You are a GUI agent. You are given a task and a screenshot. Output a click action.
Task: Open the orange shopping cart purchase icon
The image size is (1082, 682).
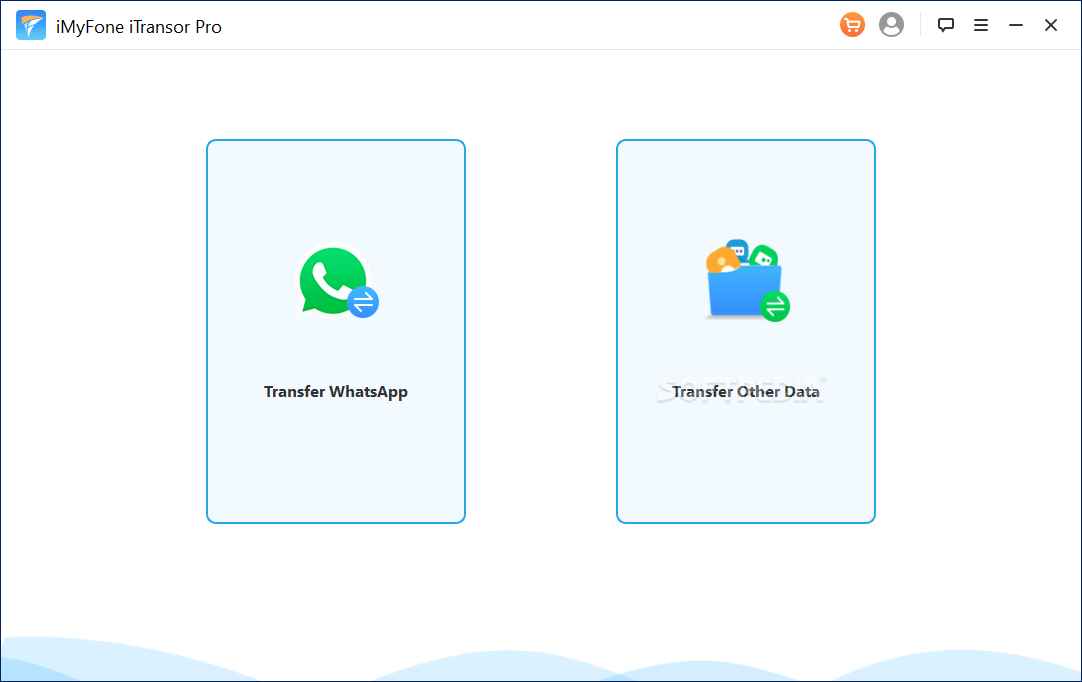[852, 25]
